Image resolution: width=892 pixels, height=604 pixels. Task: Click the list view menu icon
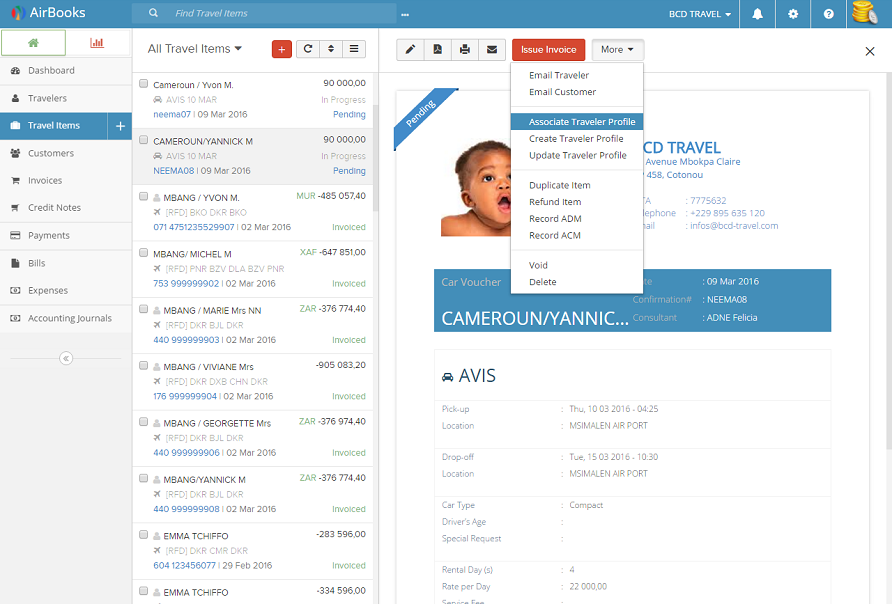(354, 49)
